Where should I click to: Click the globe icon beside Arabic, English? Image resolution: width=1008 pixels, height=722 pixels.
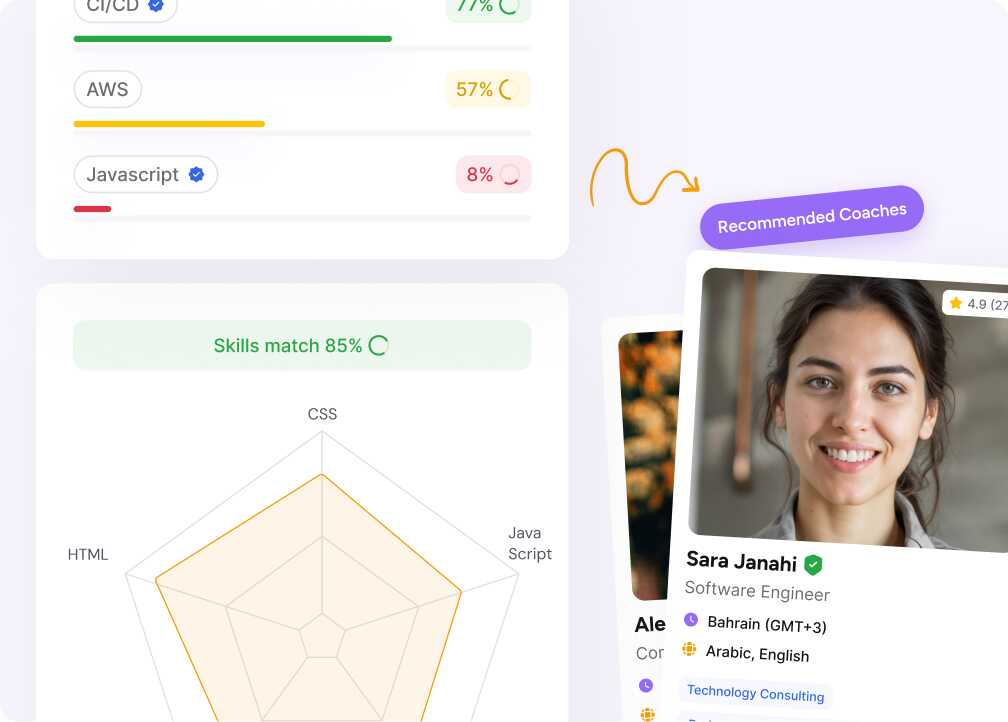click(689, 649)
